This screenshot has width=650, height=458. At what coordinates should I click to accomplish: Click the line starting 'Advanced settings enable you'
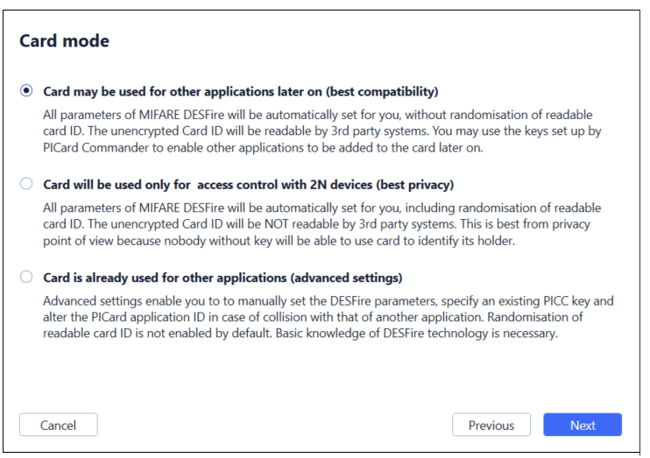328,300
